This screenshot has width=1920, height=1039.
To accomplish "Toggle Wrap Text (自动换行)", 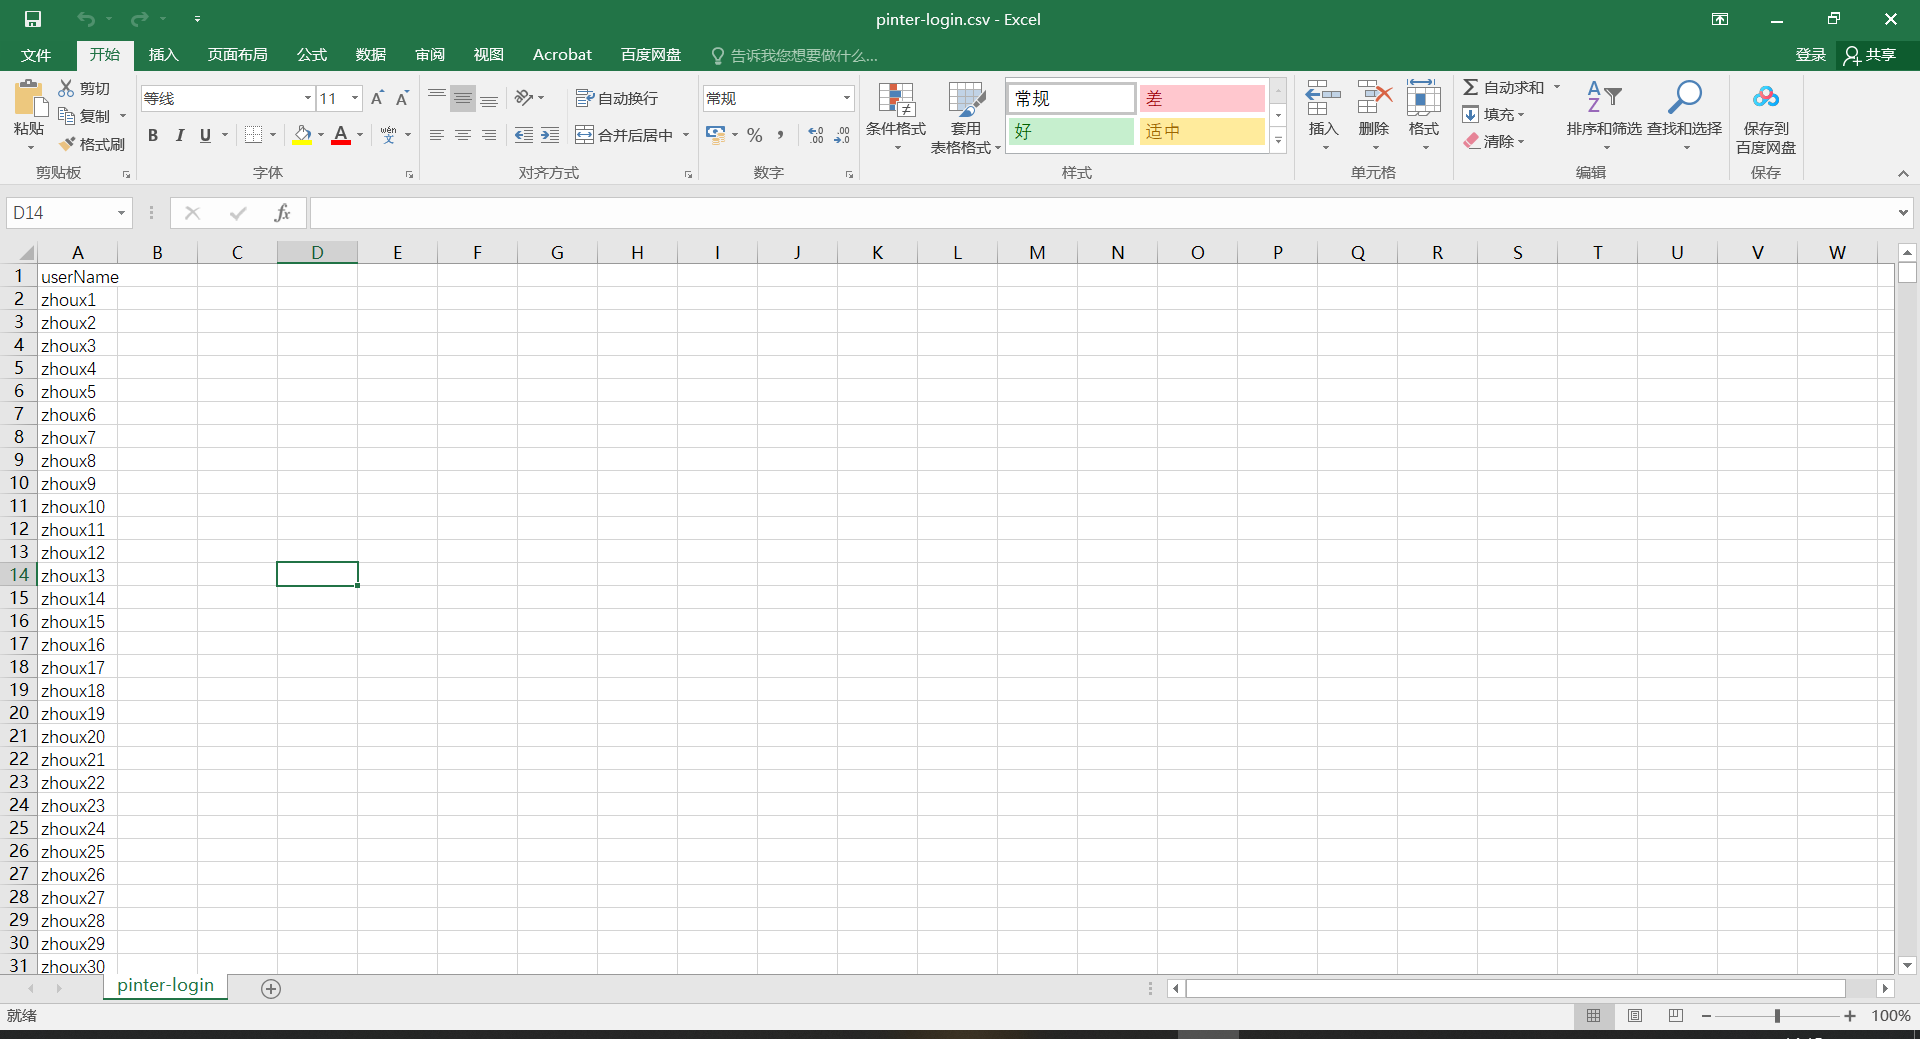I will (617, 98).
